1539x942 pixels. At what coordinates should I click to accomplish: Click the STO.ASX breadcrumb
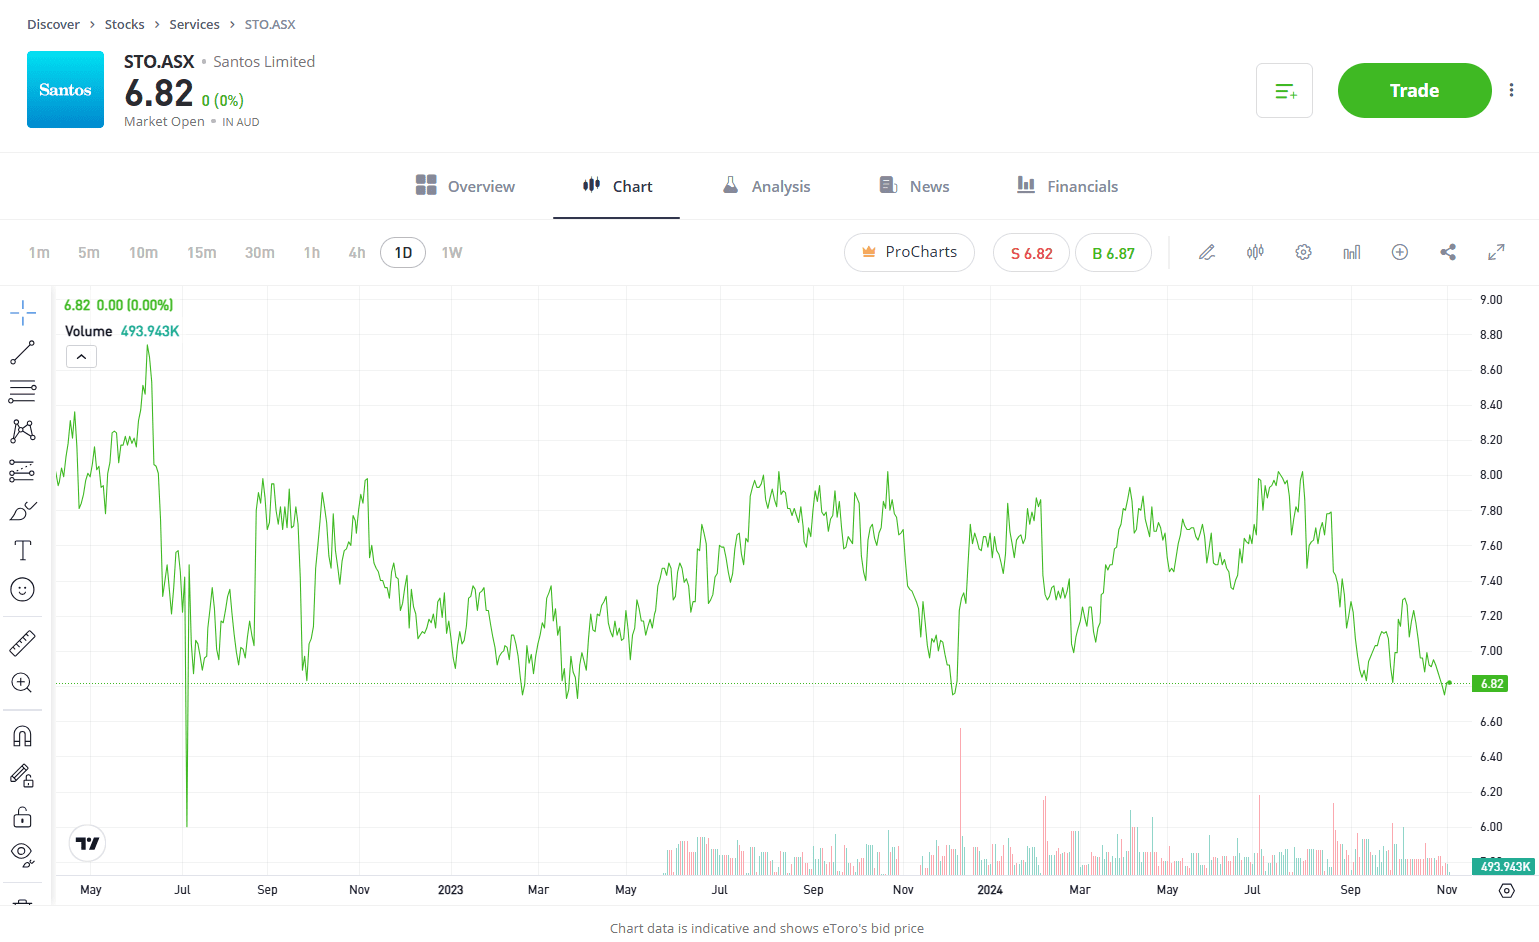pos(270,24)
